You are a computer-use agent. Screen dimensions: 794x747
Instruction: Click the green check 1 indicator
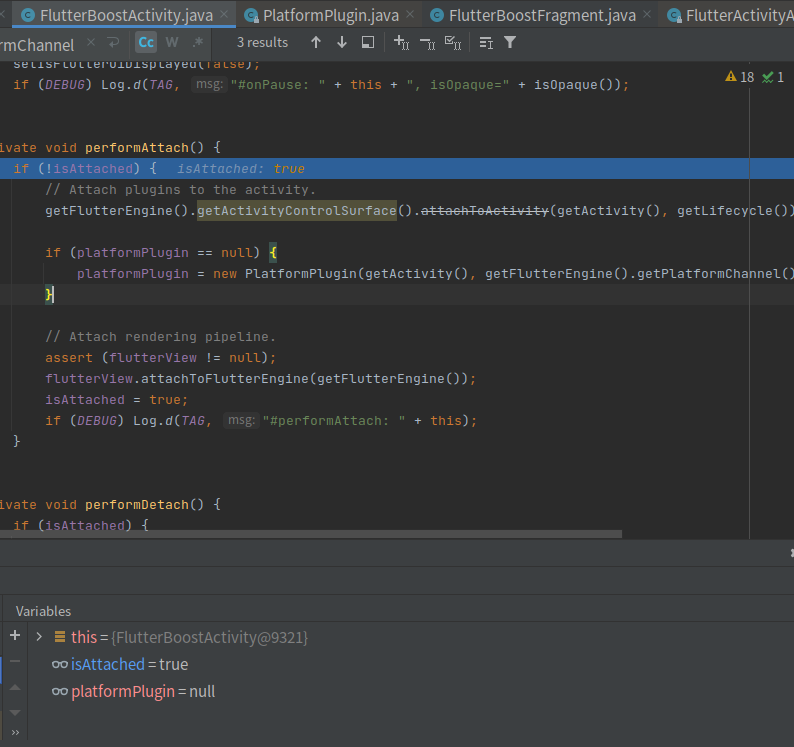click(773, 77)
